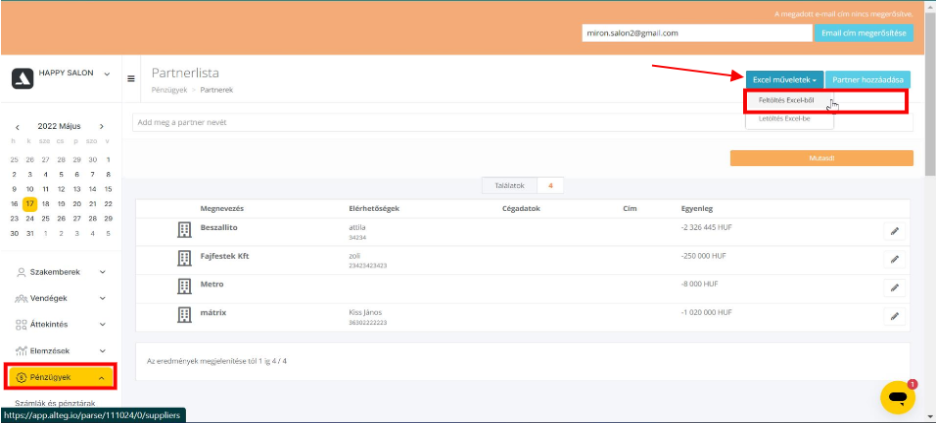Click the building icon next to Beszallito

[184, 230]
